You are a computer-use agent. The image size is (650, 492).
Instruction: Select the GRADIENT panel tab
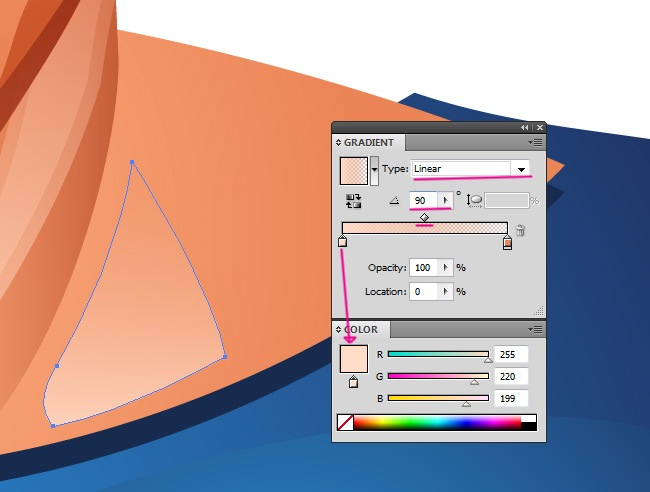[x=369, y=143]
